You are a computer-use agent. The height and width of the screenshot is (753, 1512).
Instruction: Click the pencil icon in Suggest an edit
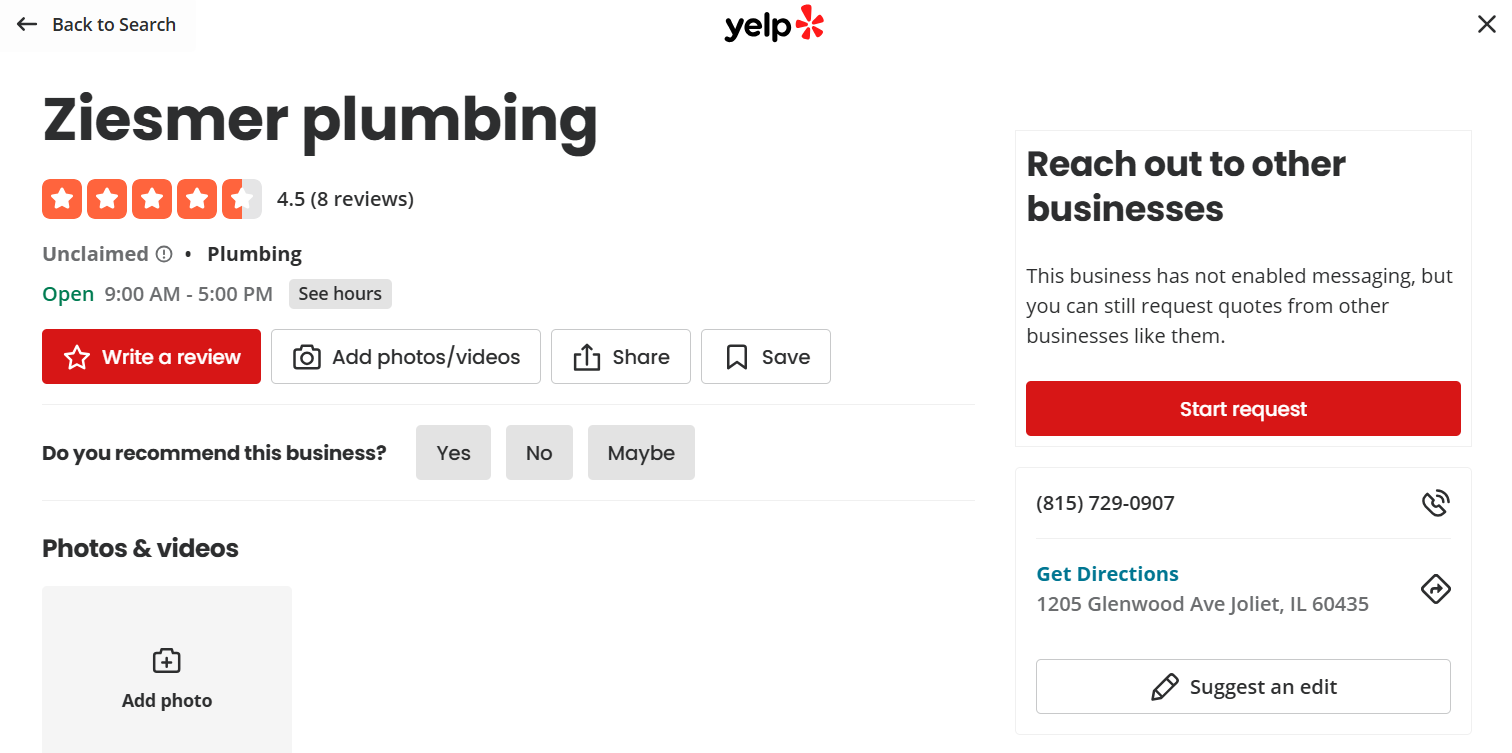click(x=1166, y=686)
